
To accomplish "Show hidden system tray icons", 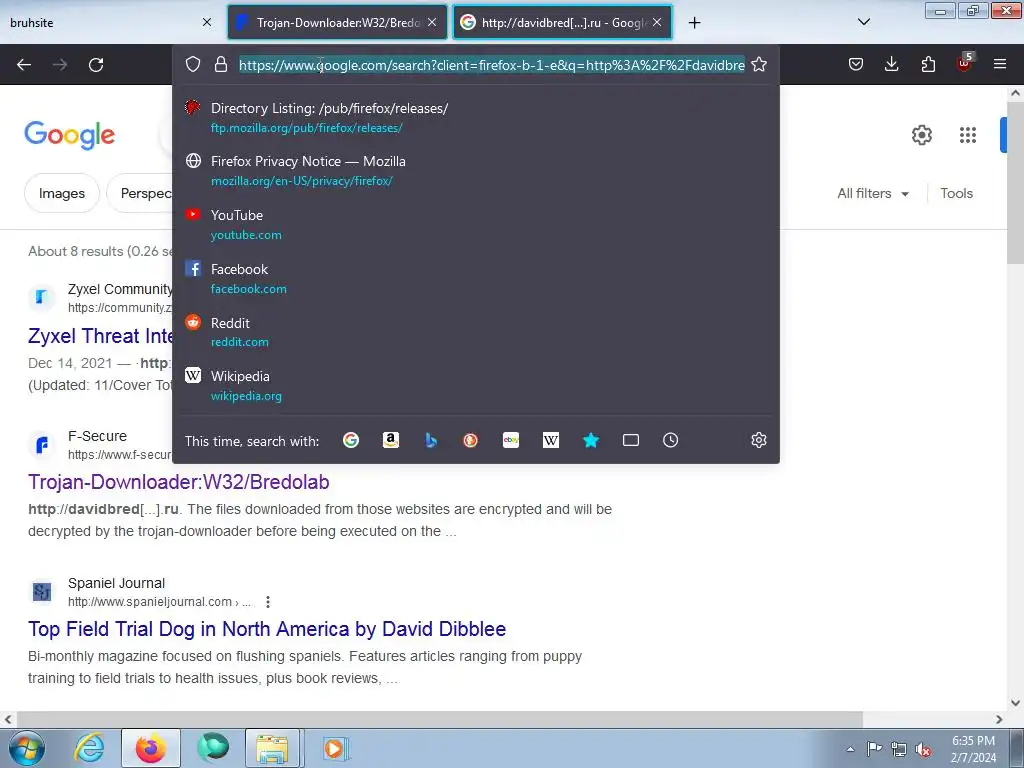I will 850,749.
